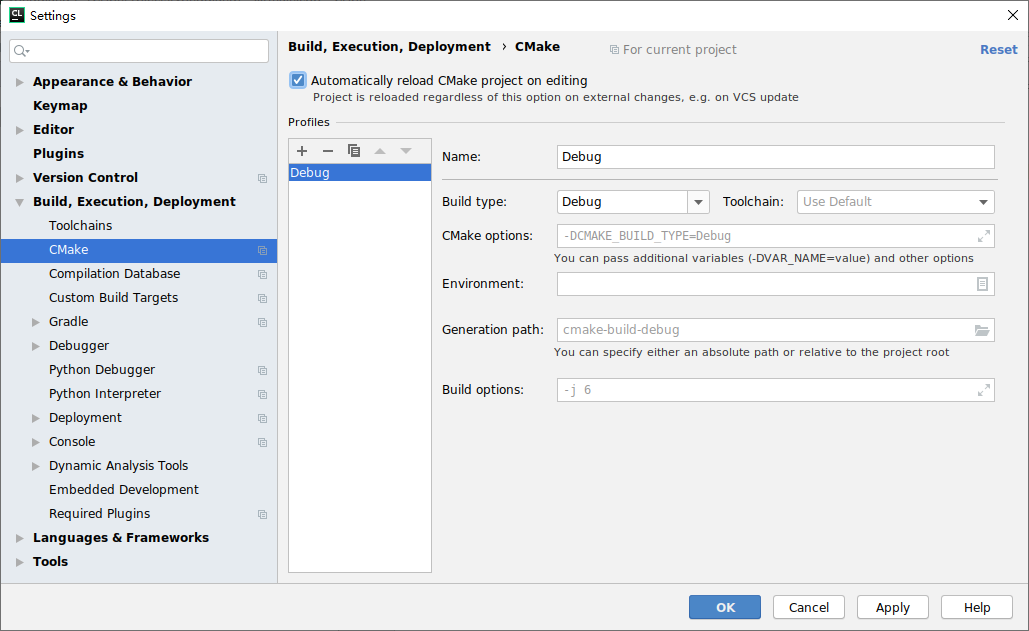The image size is (1029, 631).
Task: Browse for a Generation path folder
Action: 983,330
